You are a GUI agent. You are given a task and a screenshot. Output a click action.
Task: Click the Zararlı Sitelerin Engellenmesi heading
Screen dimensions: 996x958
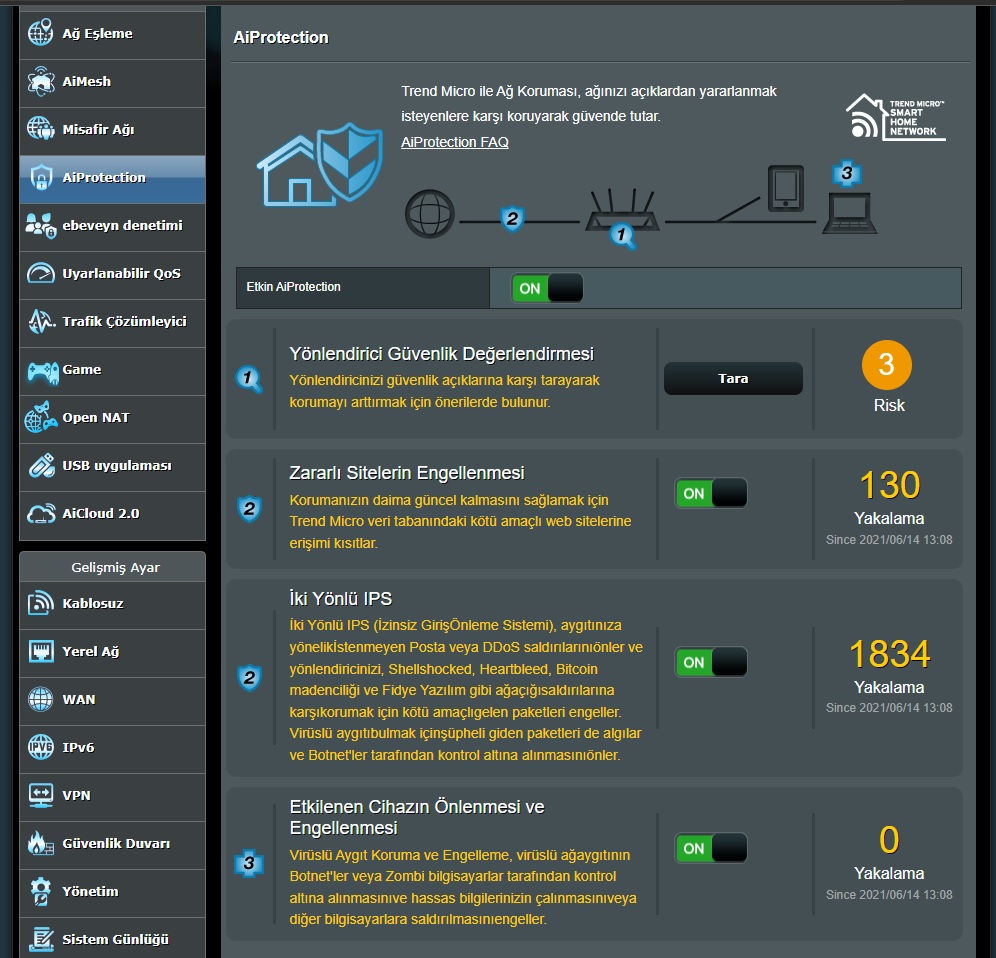point(407,473)
